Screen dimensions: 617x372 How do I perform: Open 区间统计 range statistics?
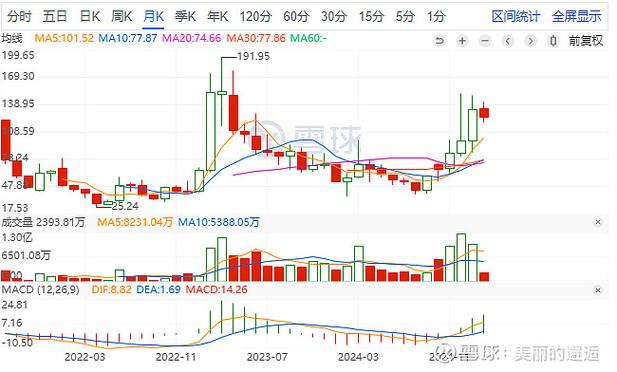(516, 16)
